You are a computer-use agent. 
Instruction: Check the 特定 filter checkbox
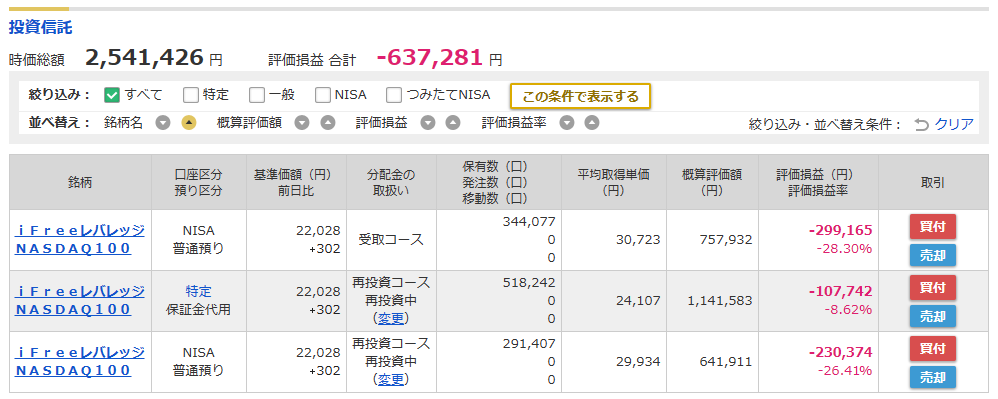point(190,95)
